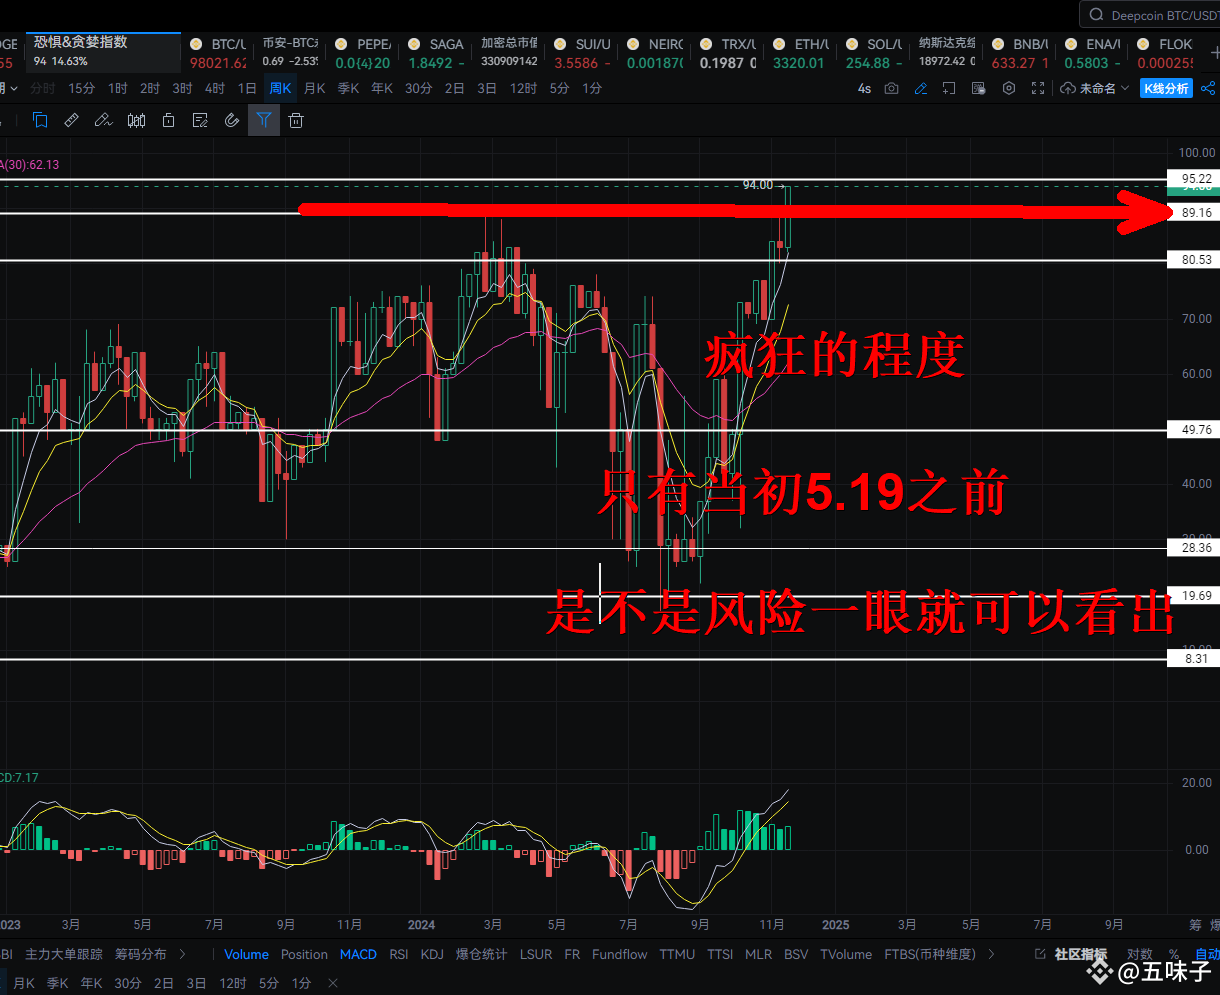Select the 4时 timeframe

(215, 88)
